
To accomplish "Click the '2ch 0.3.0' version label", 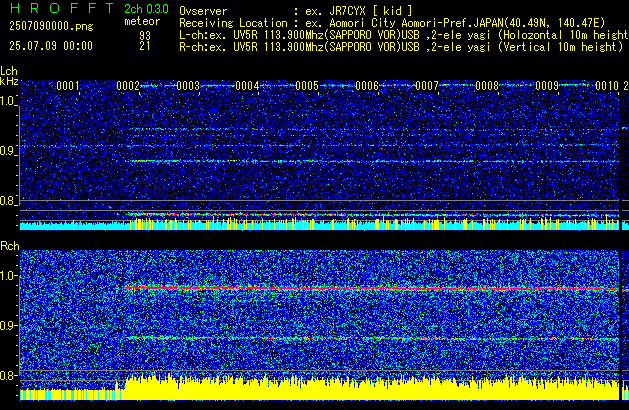I will 146,8.
